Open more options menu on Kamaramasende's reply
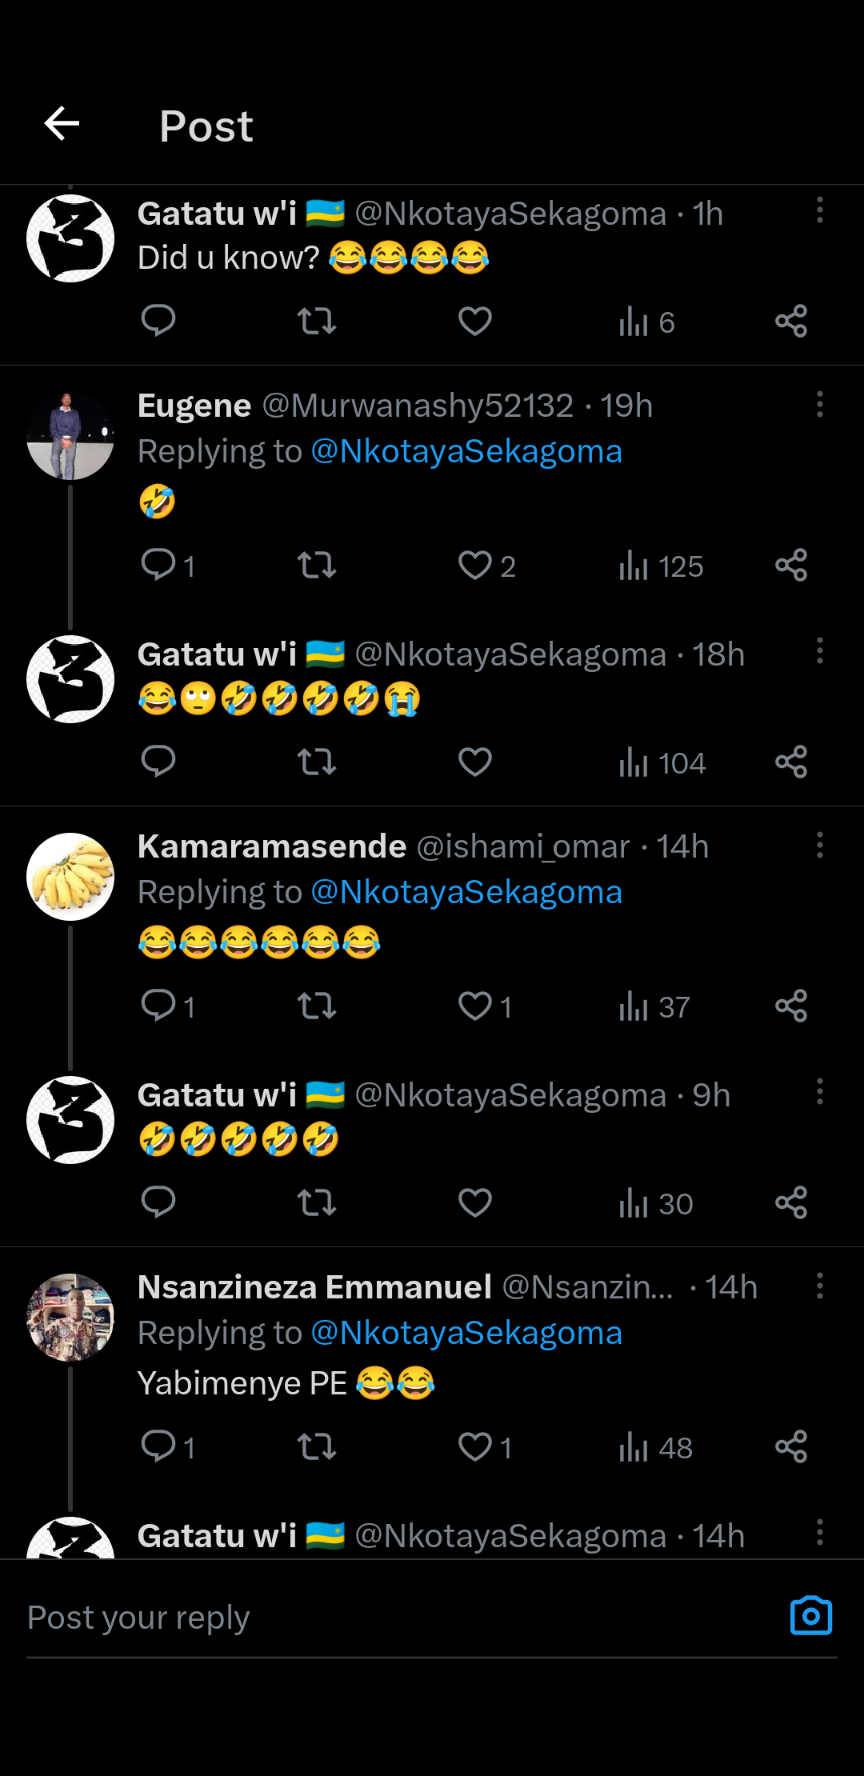The height and width of the screenshot is (1776, 864). (819, 845)
